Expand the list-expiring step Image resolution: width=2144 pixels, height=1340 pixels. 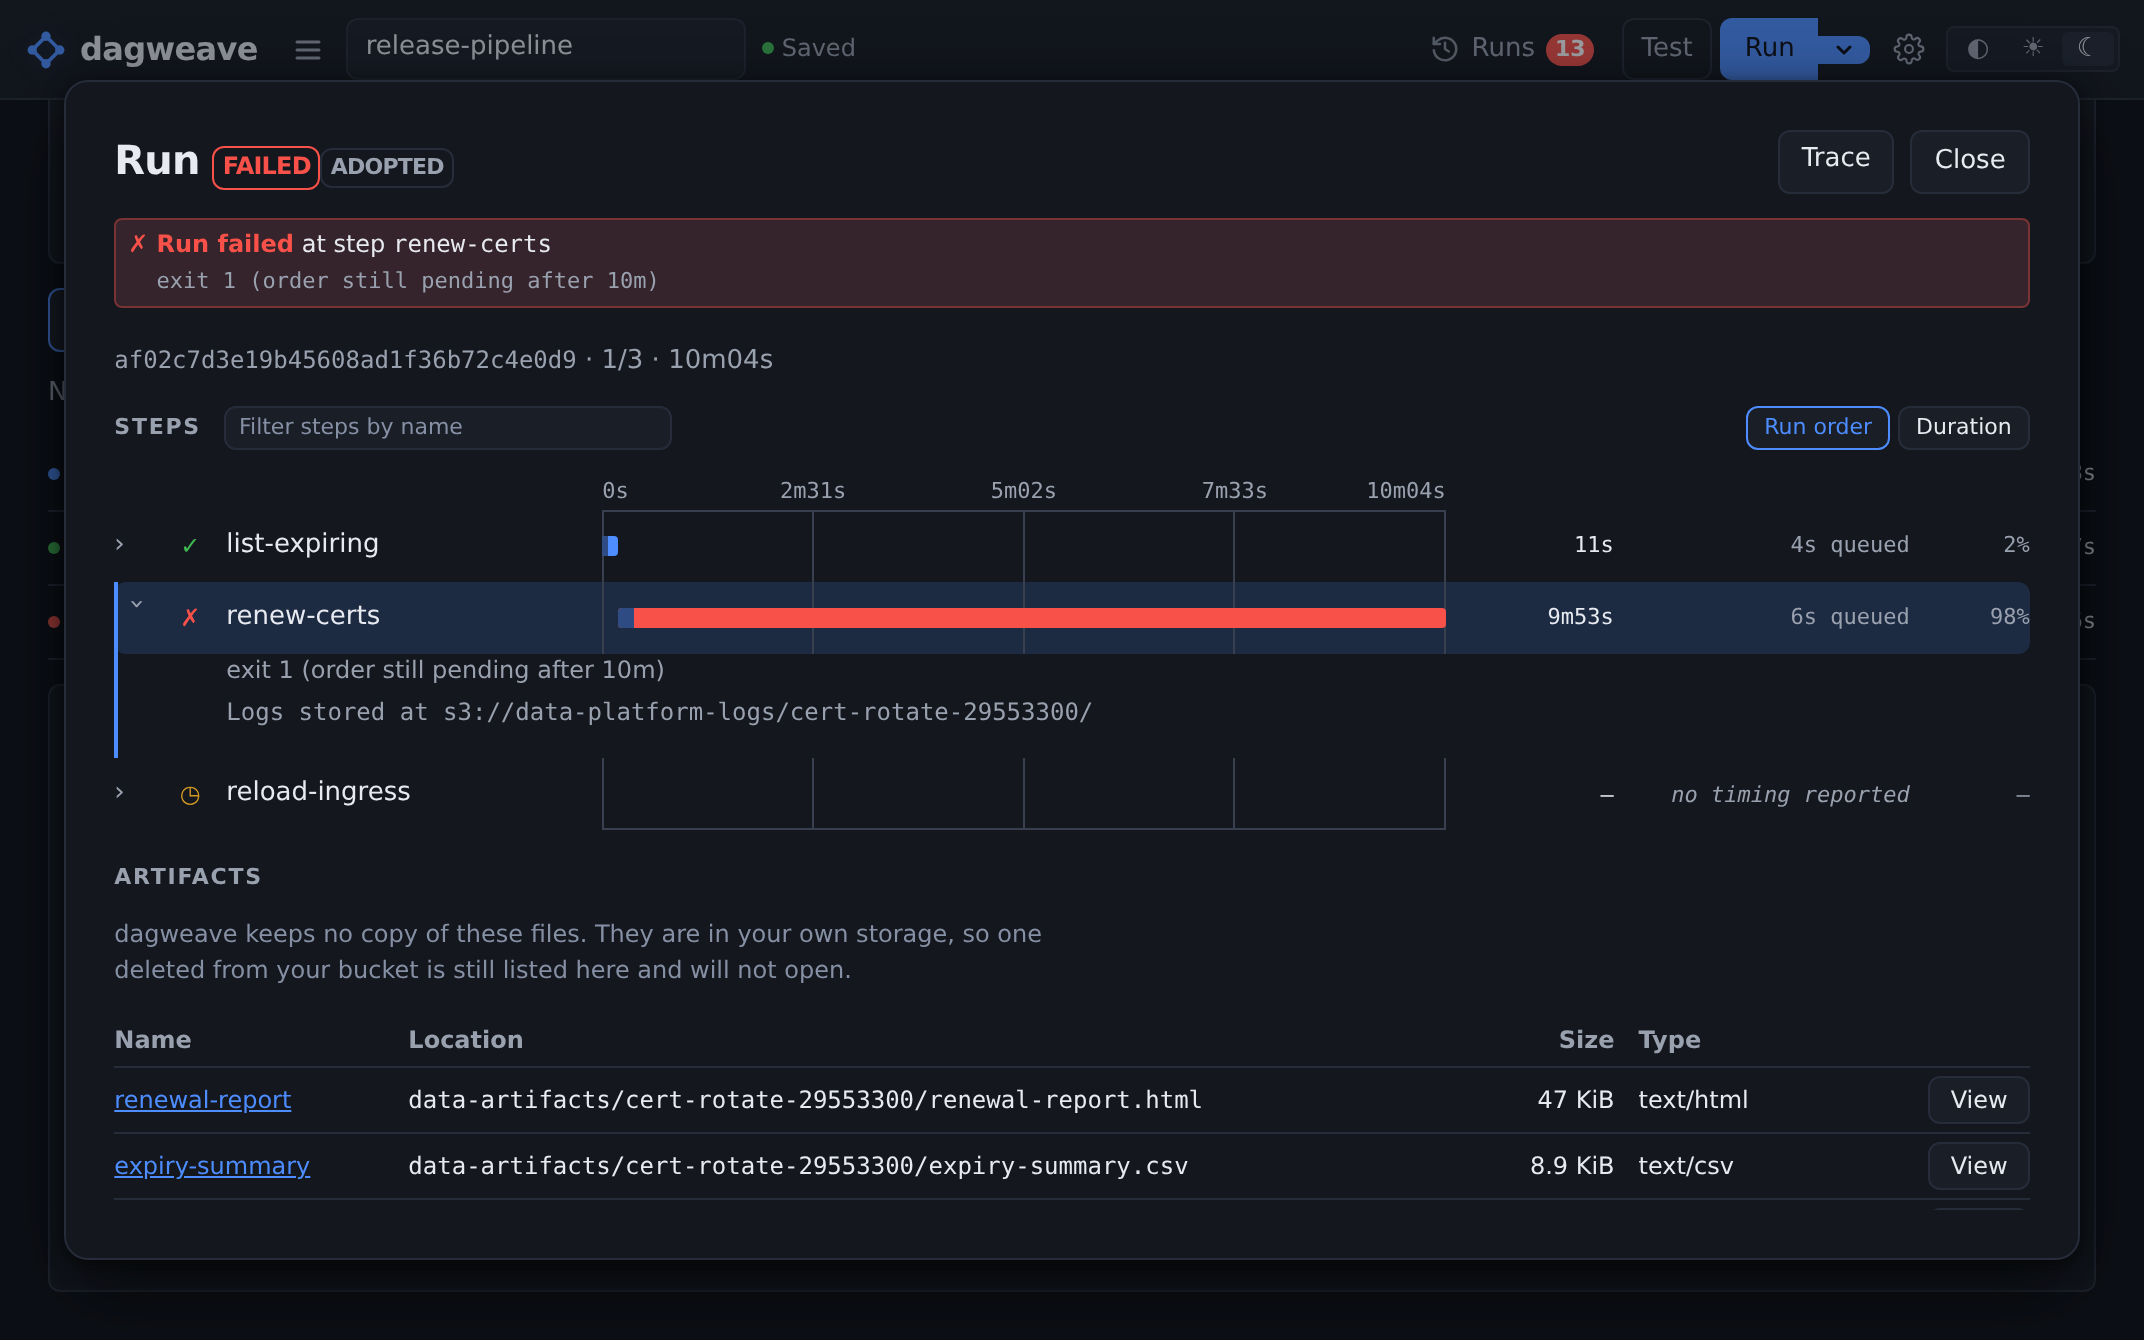click(x=120, y=544)
